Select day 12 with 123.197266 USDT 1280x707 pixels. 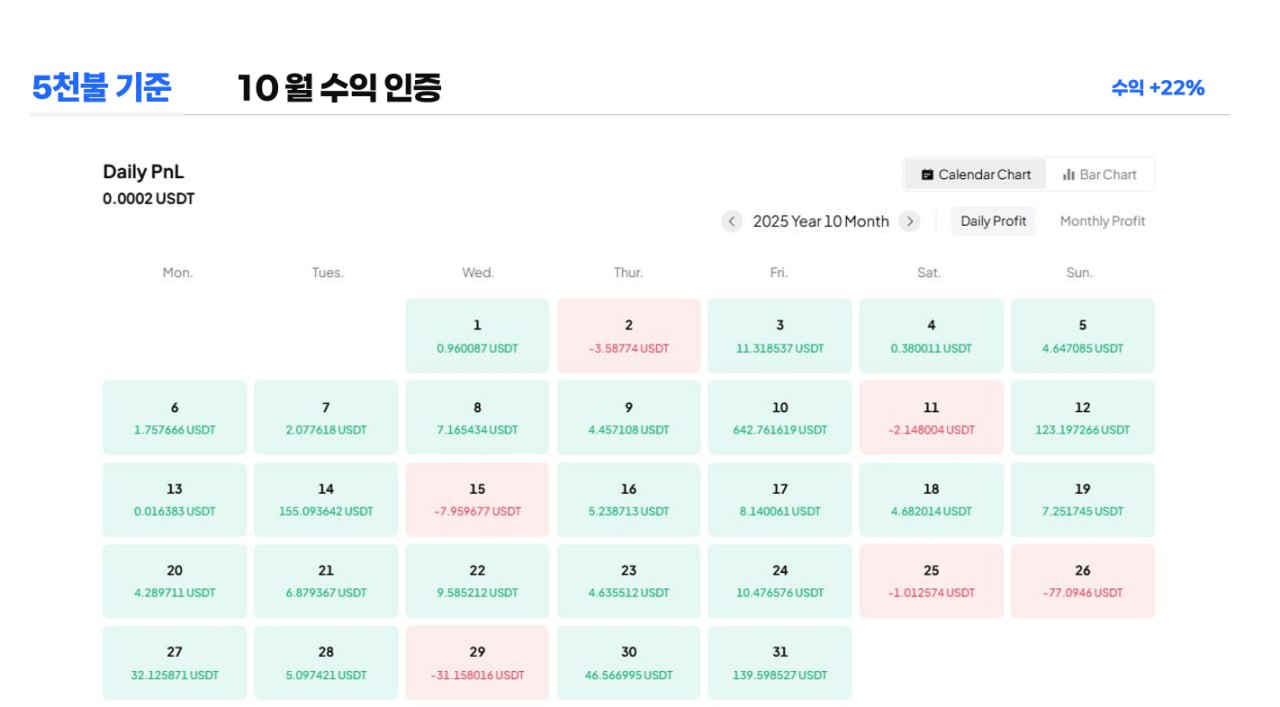[x=1083, y=417]
